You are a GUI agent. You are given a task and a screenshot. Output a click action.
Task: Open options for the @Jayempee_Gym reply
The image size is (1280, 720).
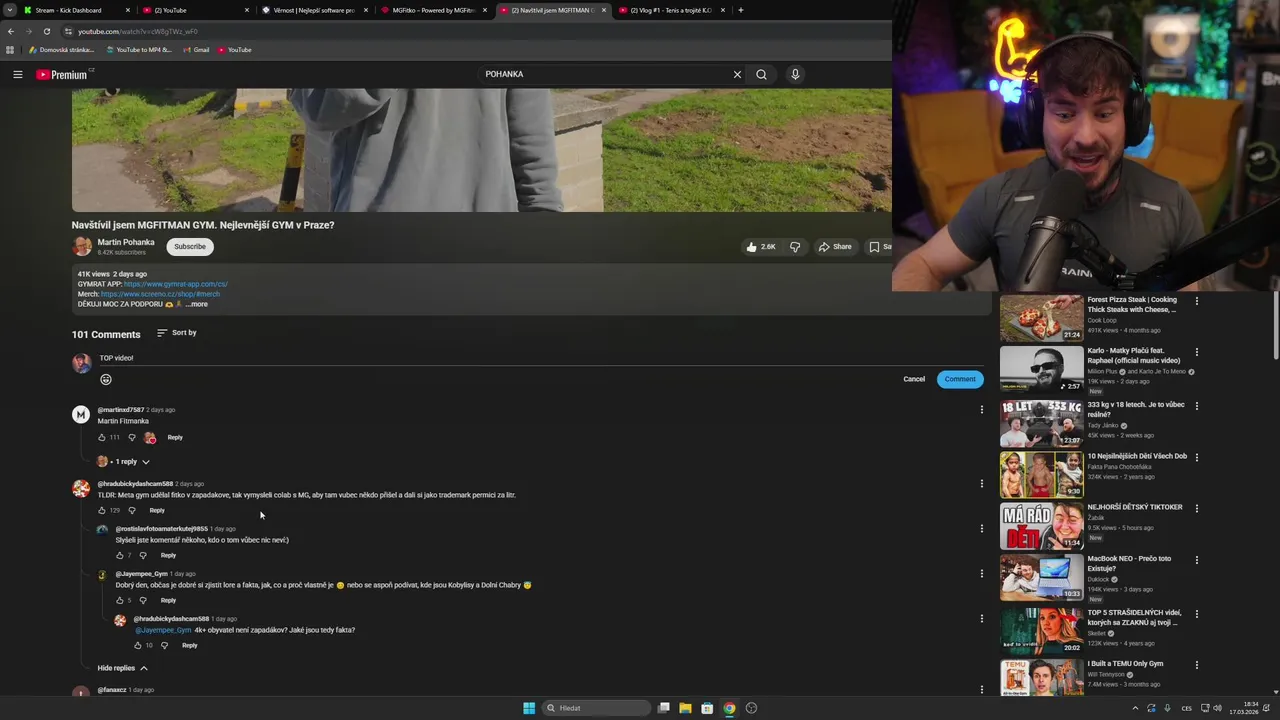[x=981, y=573]
